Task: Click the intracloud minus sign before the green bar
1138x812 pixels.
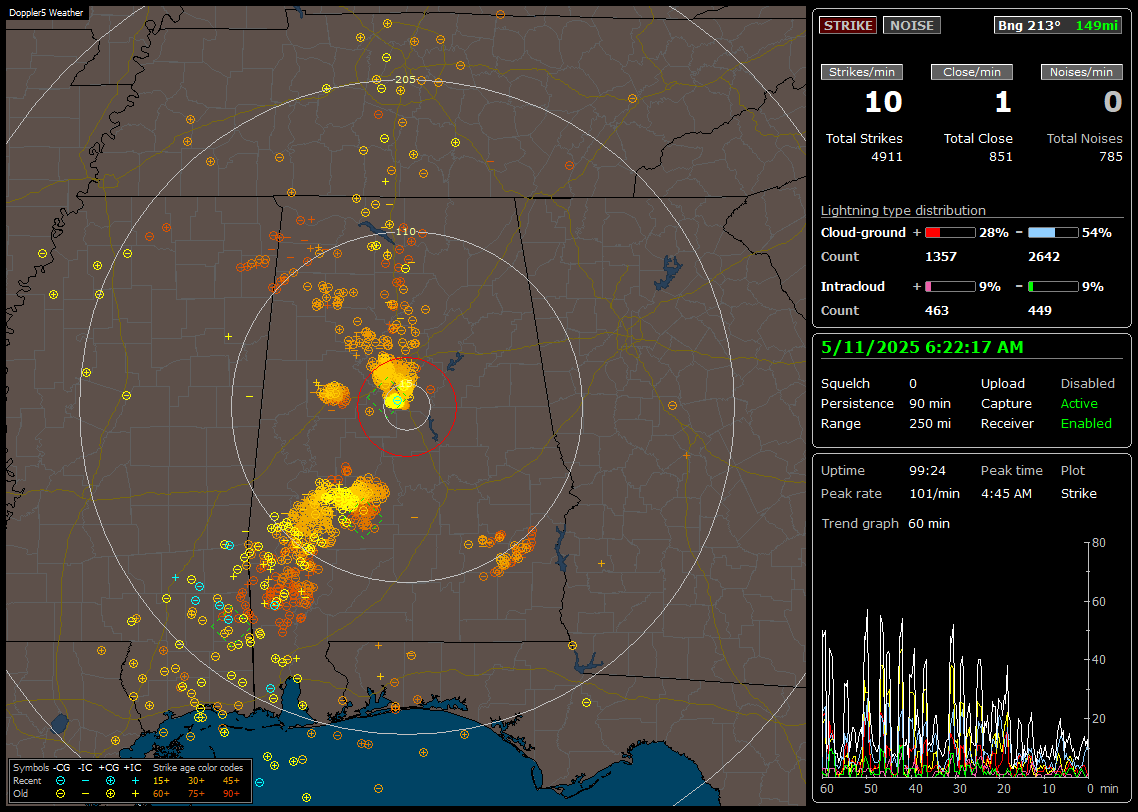Action: (1019, 287)
